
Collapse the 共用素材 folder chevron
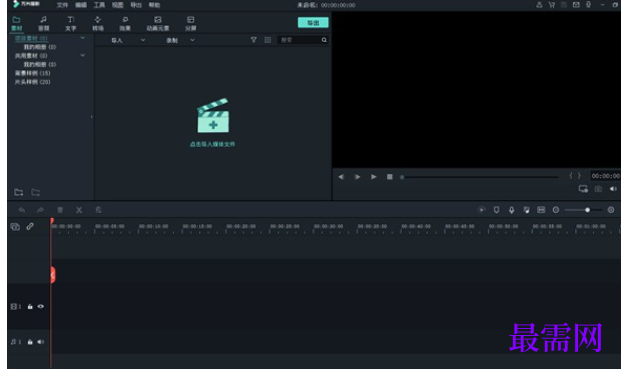coord(82,55)
